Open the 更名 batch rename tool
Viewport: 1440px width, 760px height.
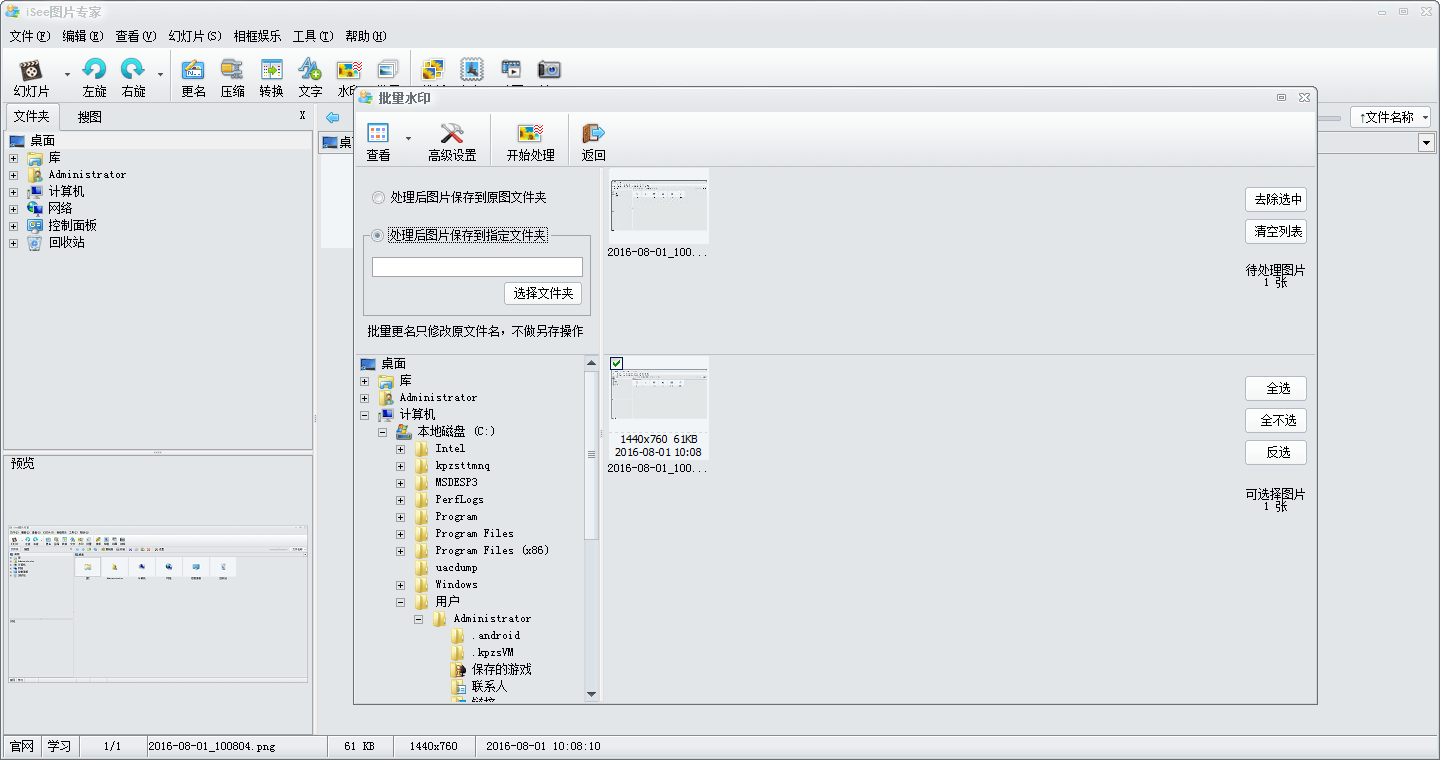pos(193,70)
